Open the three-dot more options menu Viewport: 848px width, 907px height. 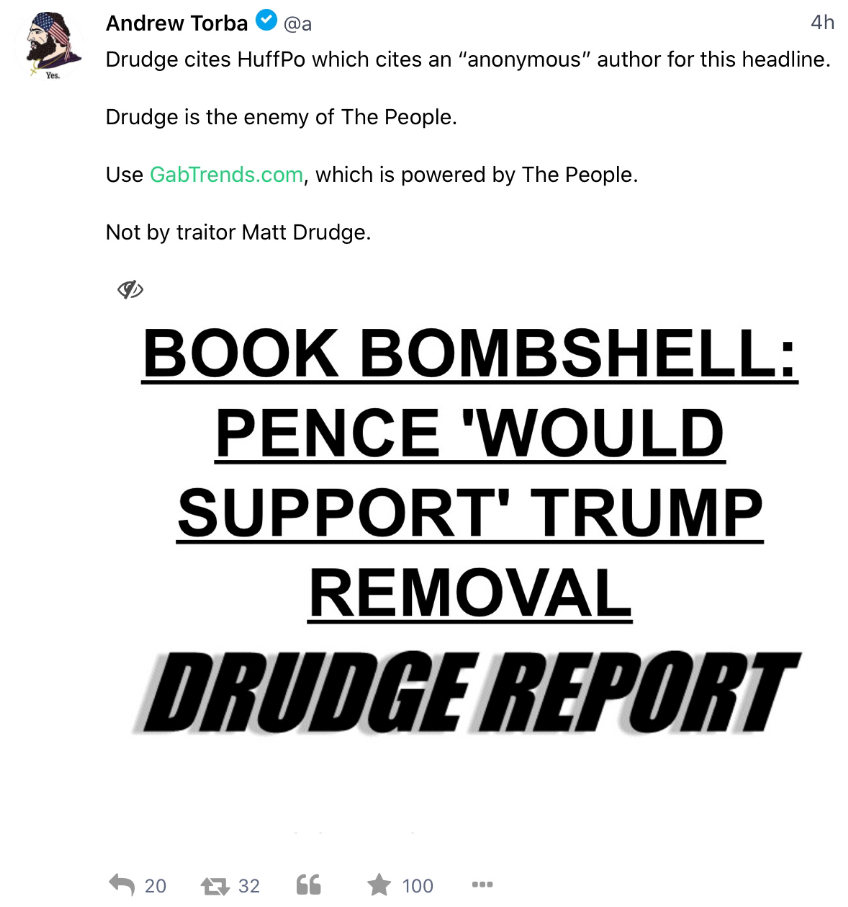[x=482, y=884]
